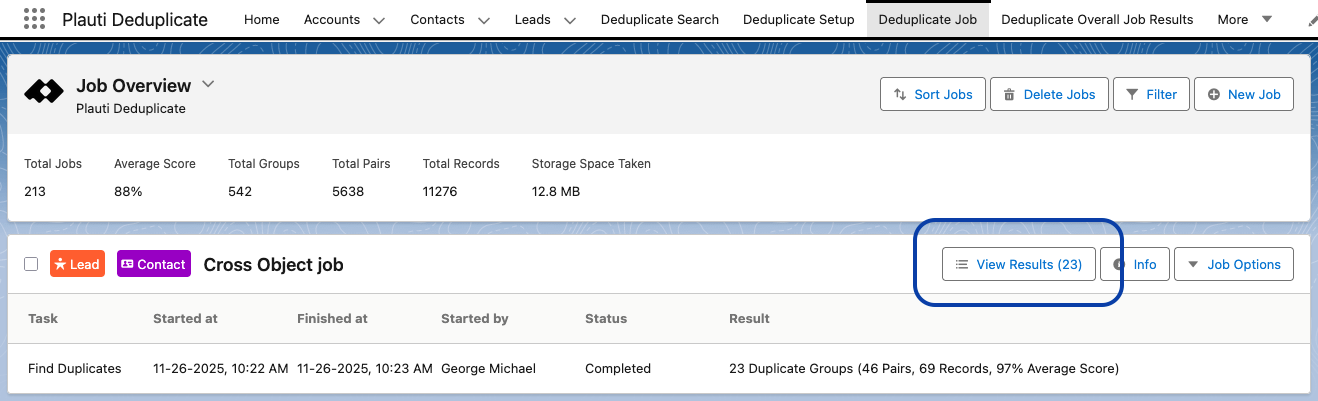The image size is (1318, 401).
Task: Click the Status column header
Action: (606, 318)
